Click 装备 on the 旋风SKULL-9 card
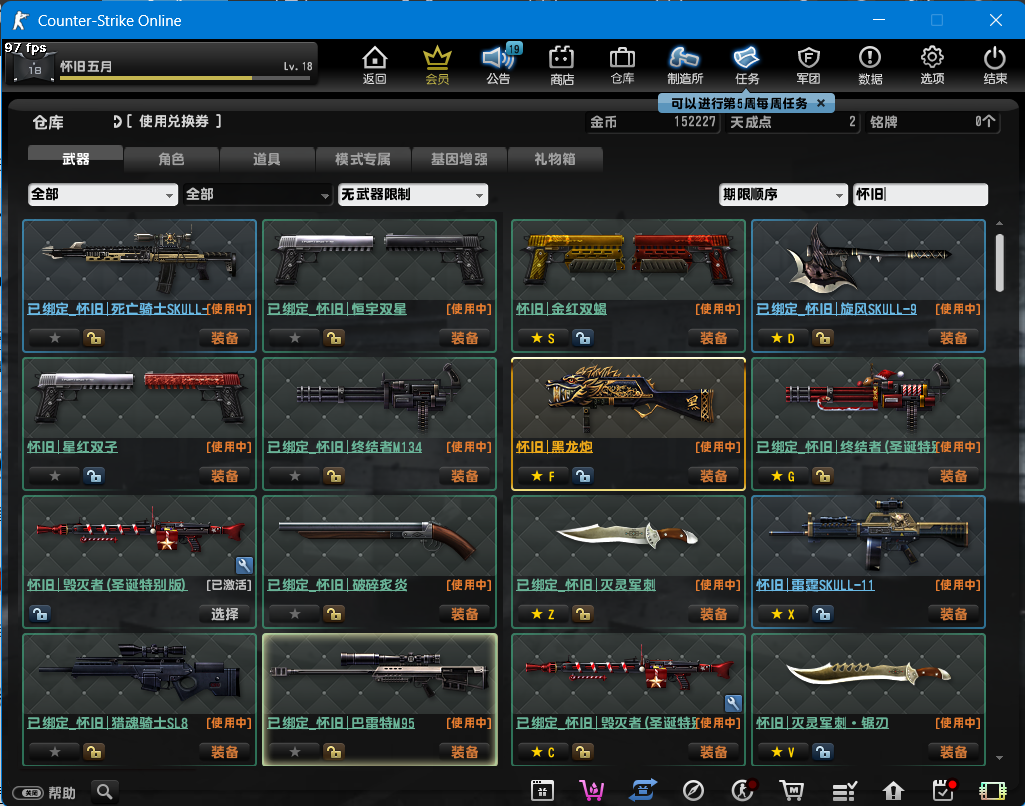 (954, 338)
